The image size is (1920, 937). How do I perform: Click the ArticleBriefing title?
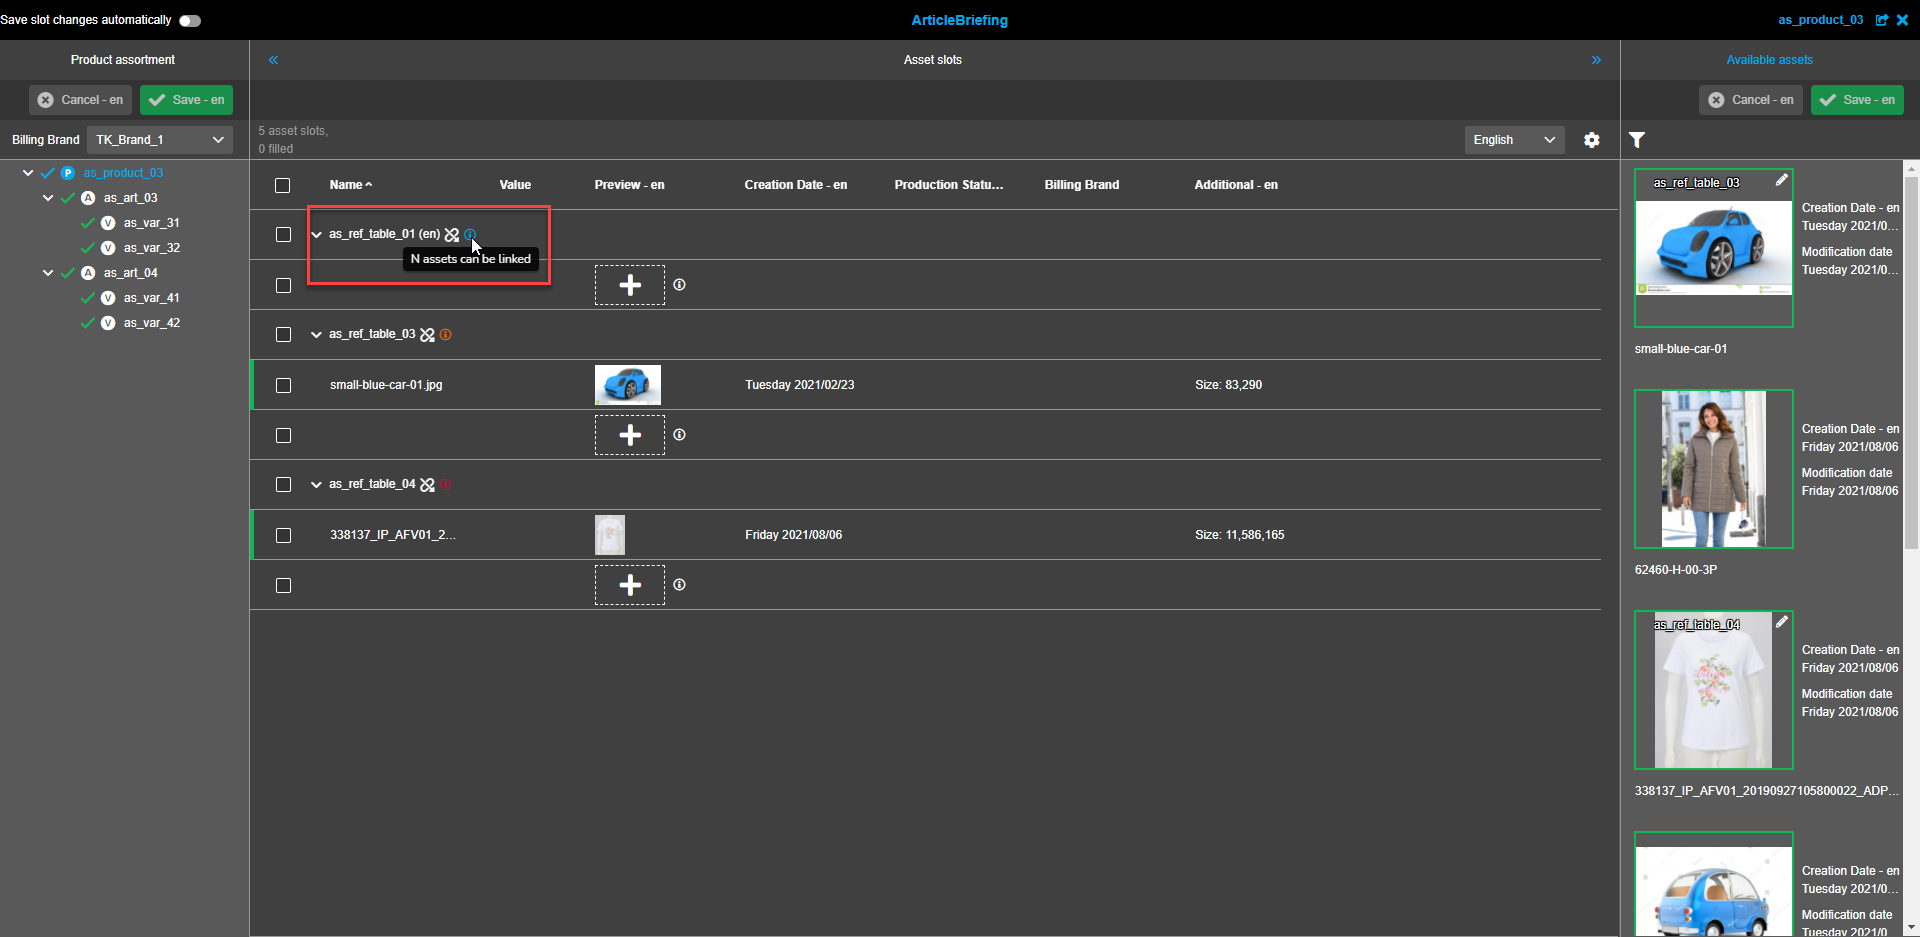coord(959,20)
